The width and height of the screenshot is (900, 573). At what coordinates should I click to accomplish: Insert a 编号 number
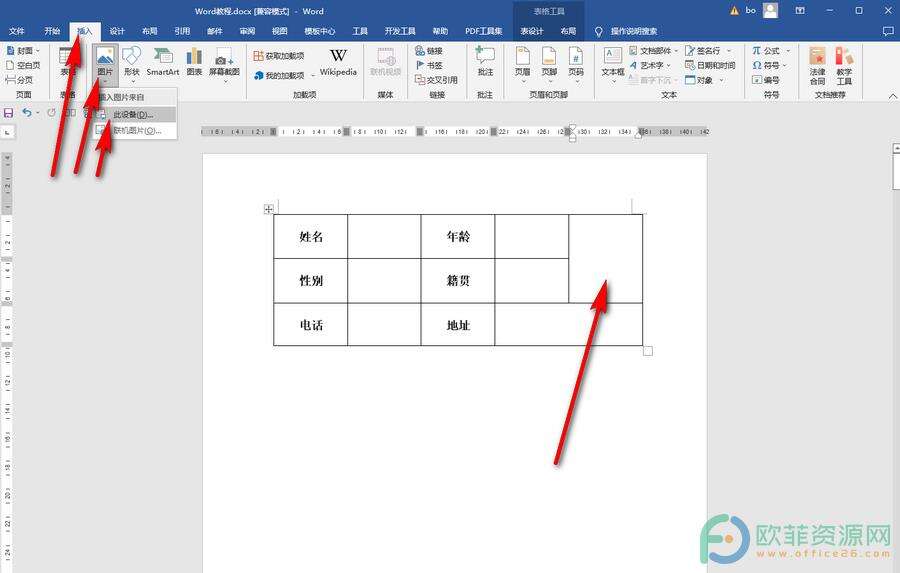click(766, 80)
